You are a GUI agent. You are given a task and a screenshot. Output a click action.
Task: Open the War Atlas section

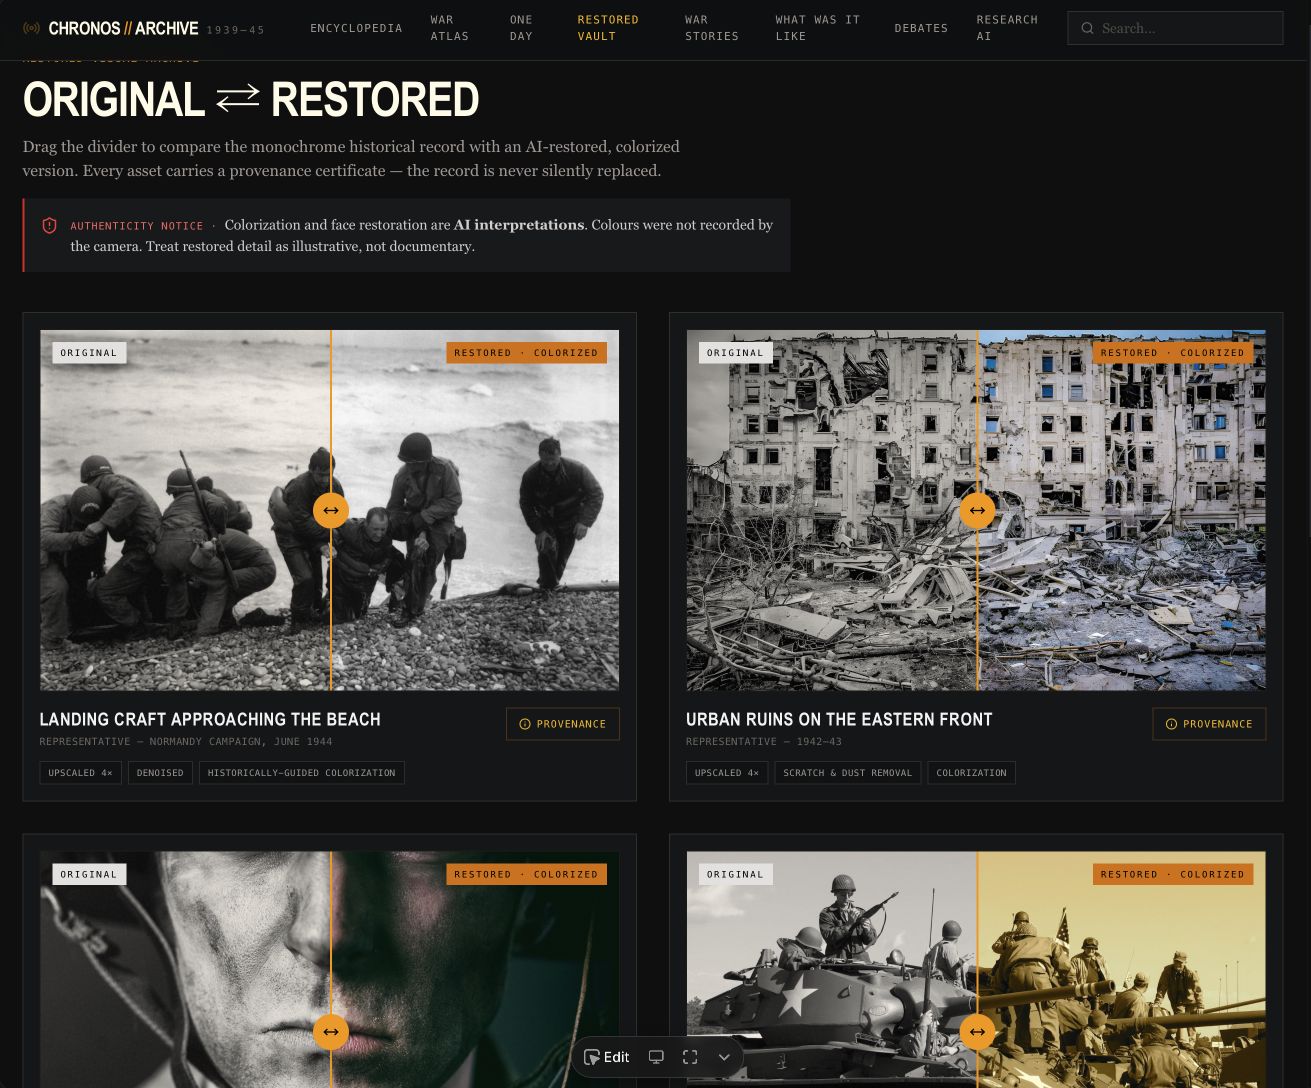point(450,28)
